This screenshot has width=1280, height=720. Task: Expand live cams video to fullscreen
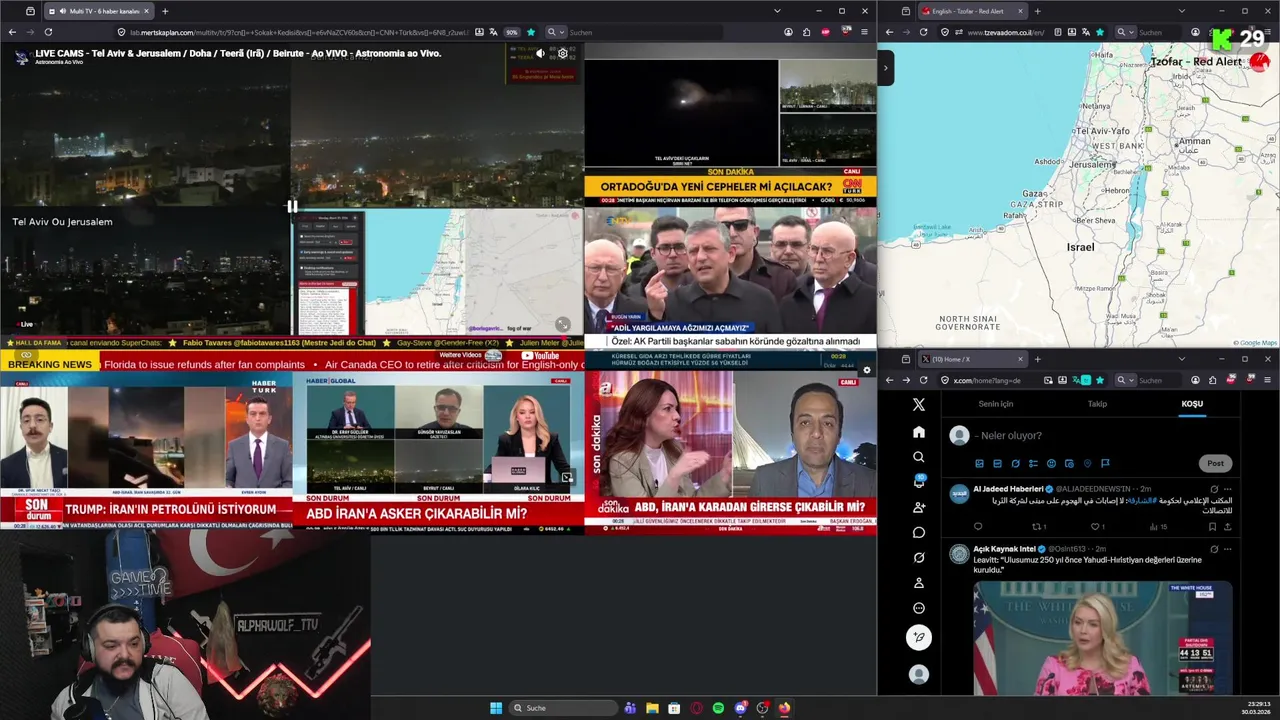563,324
